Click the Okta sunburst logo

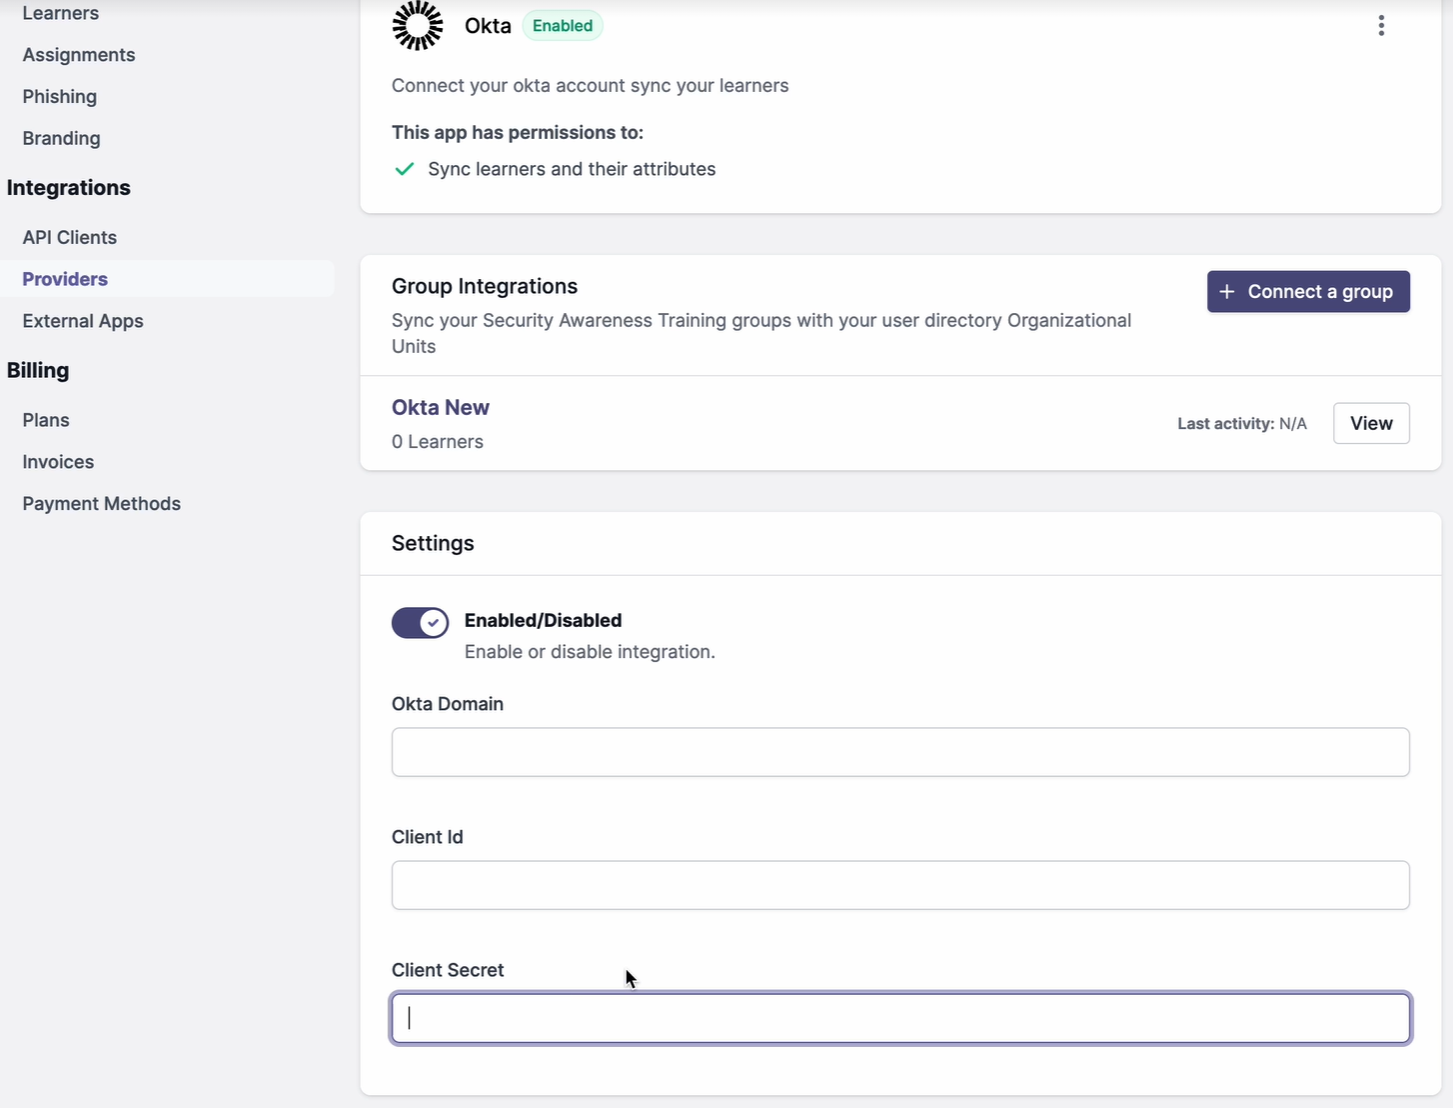(x=417, y=25)
